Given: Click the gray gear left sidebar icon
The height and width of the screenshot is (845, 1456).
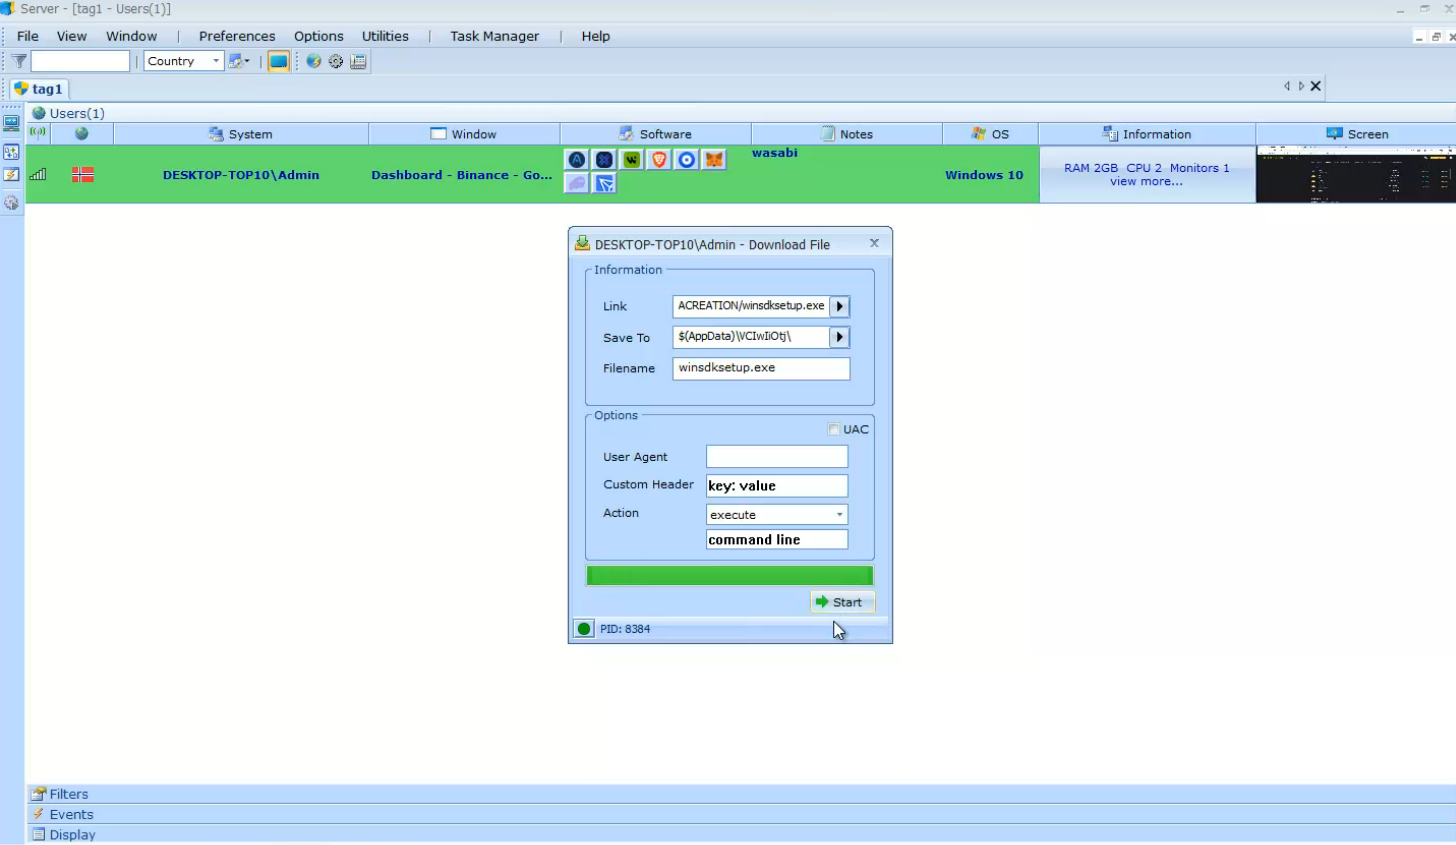Looking at the screenshot, I should [x=11, y=202].
